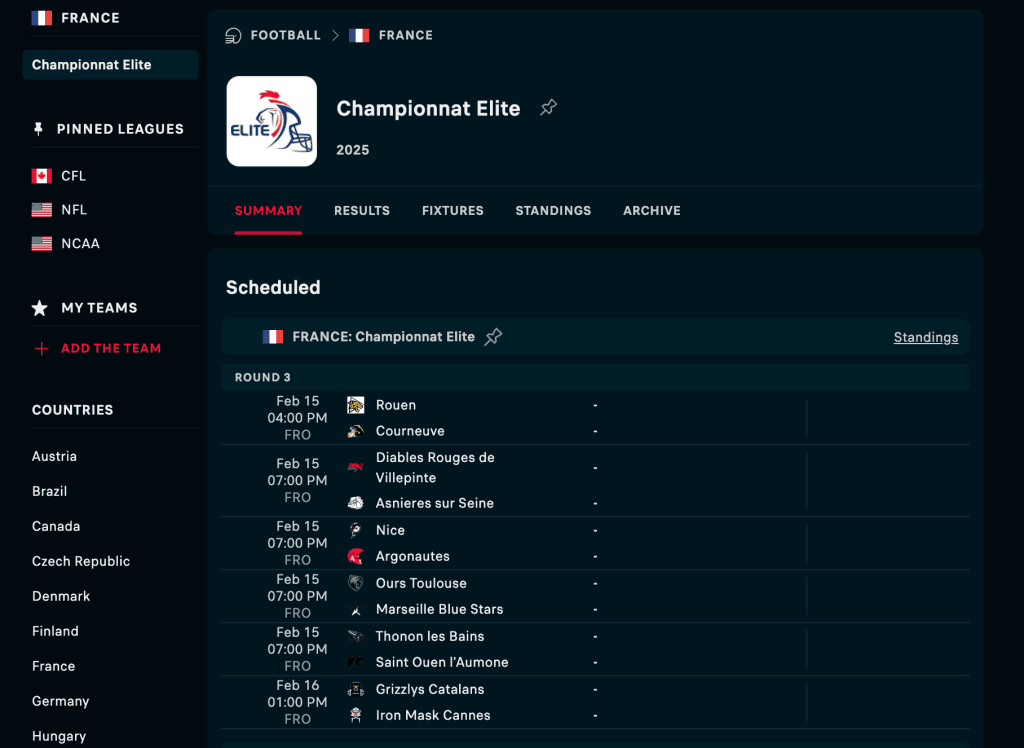Open the Fixtures tab
Image resolution: width=1024 pixels, height=748 pixels.
click(453, 210)
